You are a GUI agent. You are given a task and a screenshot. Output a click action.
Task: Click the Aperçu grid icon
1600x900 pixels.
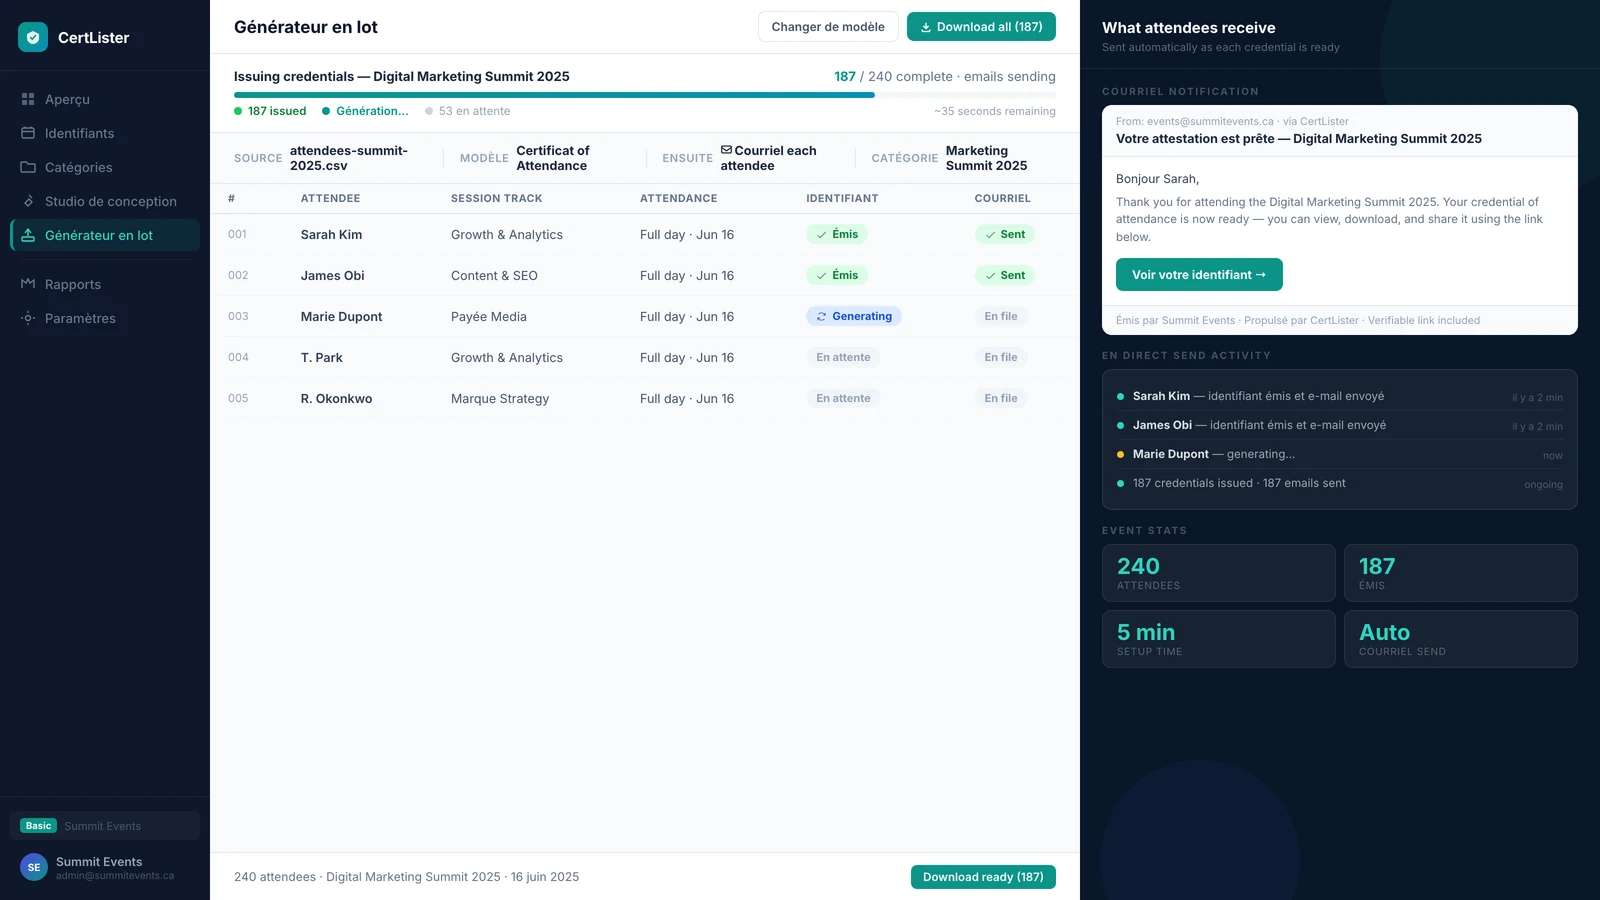tap(28, 99)
